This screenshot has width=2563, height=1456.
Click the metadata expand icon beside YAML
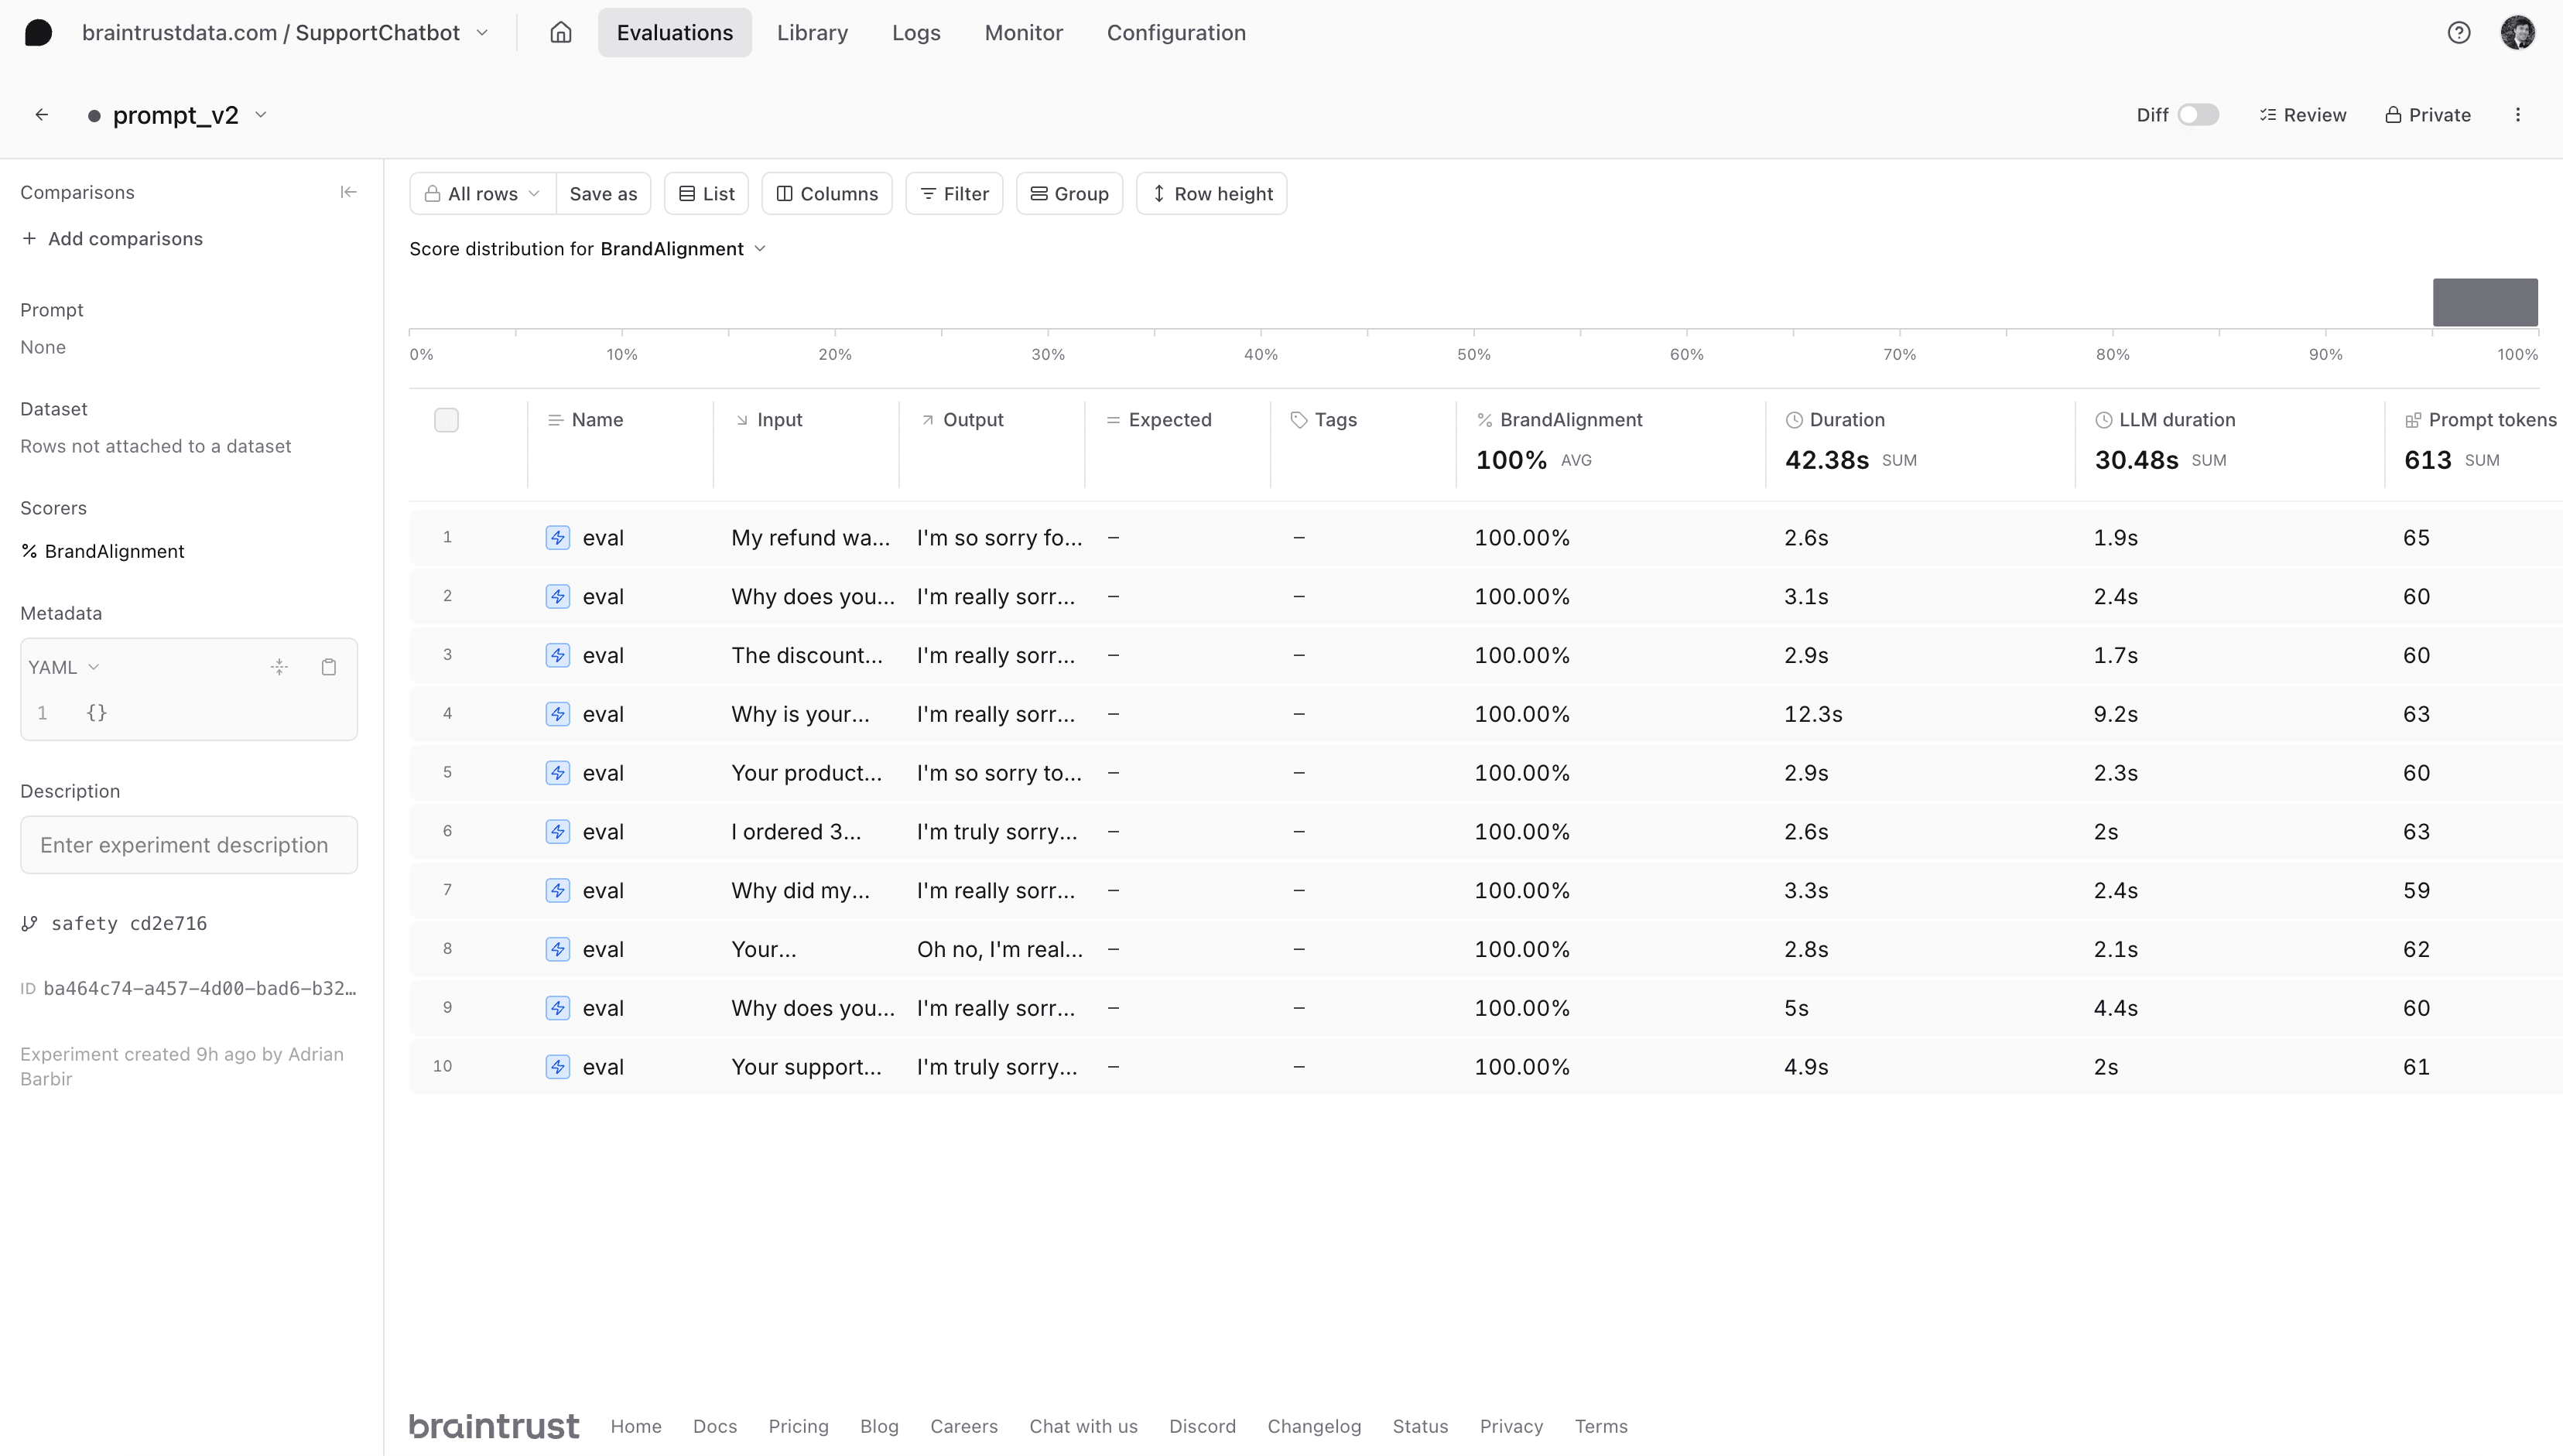(279, 667)
